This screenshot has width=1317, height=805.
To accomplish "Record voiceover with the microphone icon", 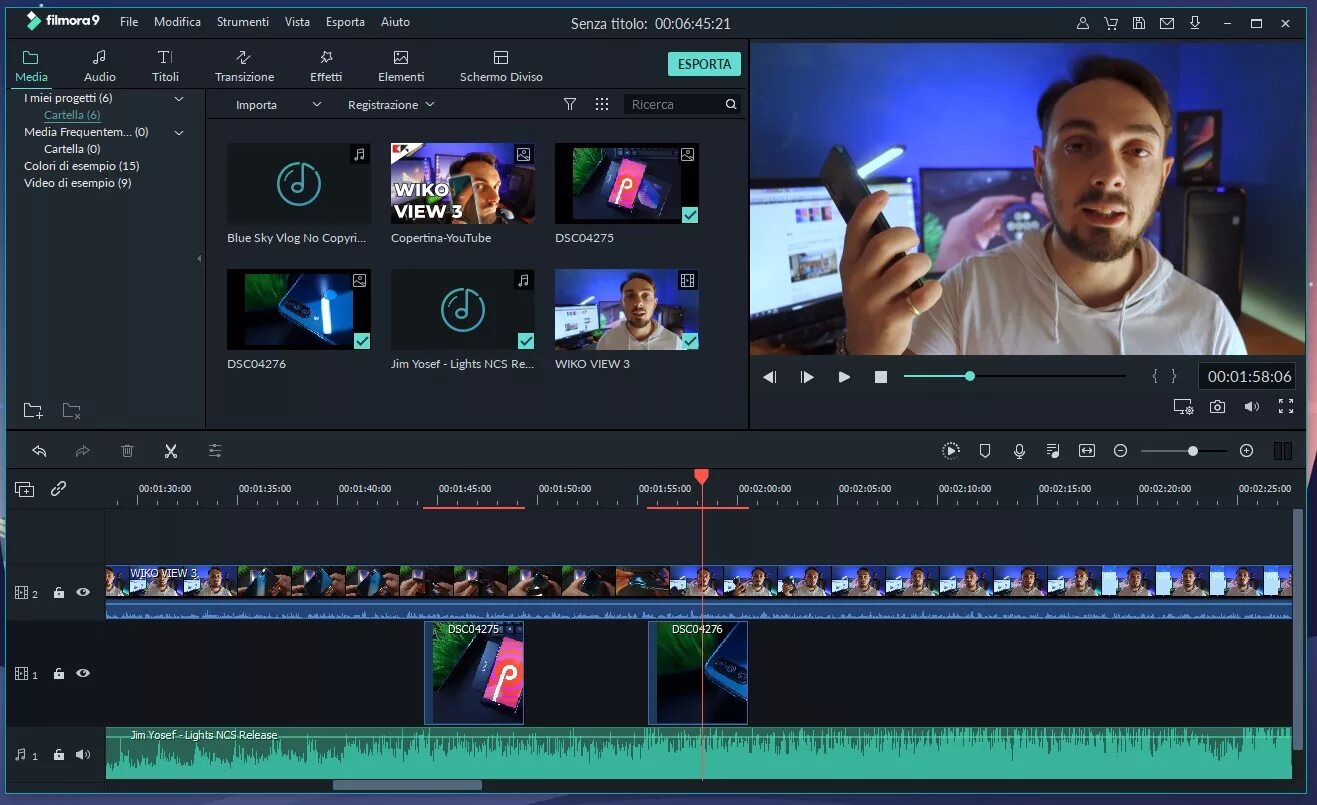I will coord(1019,451).
